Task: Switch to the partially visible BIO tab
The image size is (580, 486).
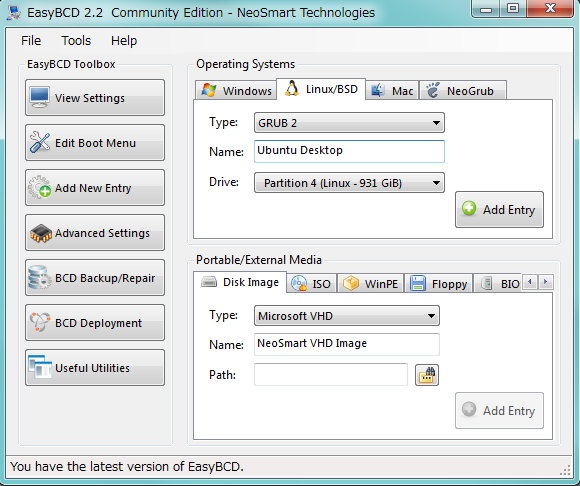Action: pos(498,284)
